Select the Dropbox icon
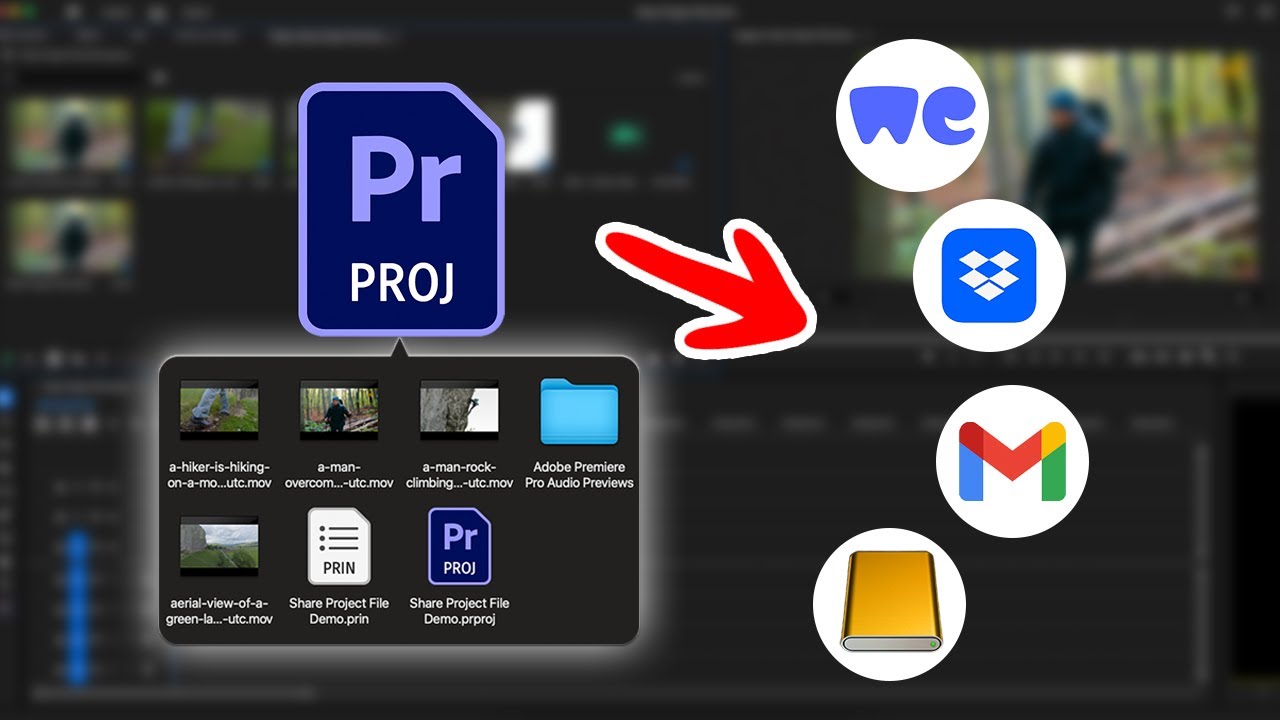Viewport: 1280px width, 720px height. pos(989,275)
